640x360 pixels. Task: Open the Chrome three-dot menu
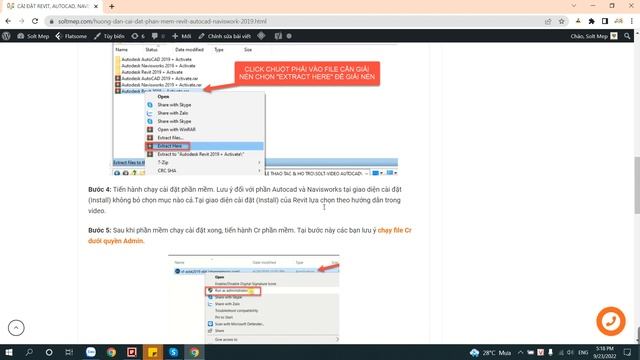pyautogui.click(x=632, y=21)
